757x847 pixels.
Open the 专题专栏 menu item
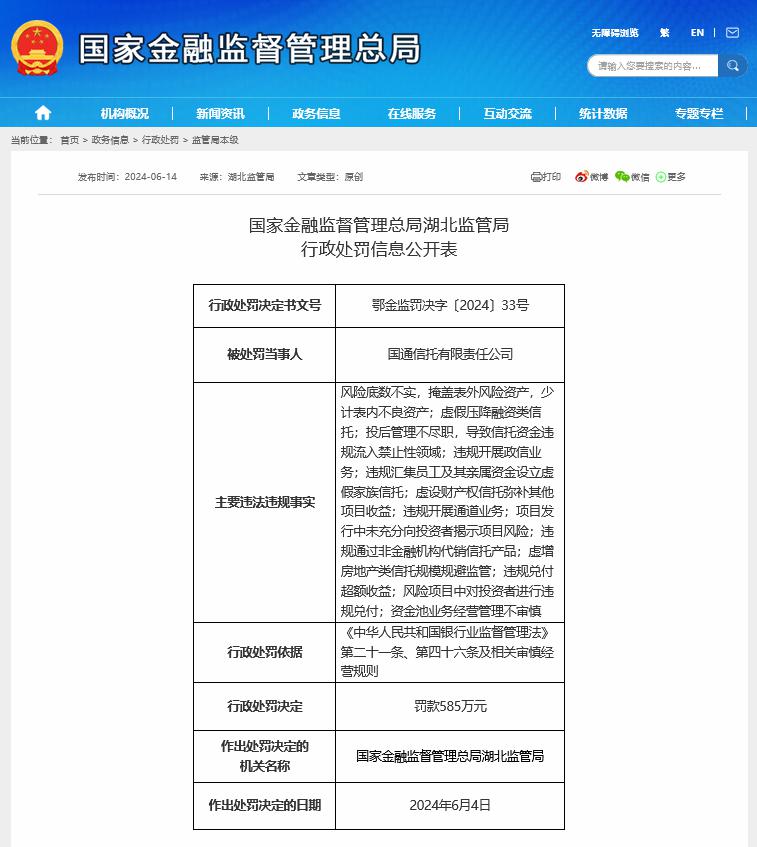699,113
